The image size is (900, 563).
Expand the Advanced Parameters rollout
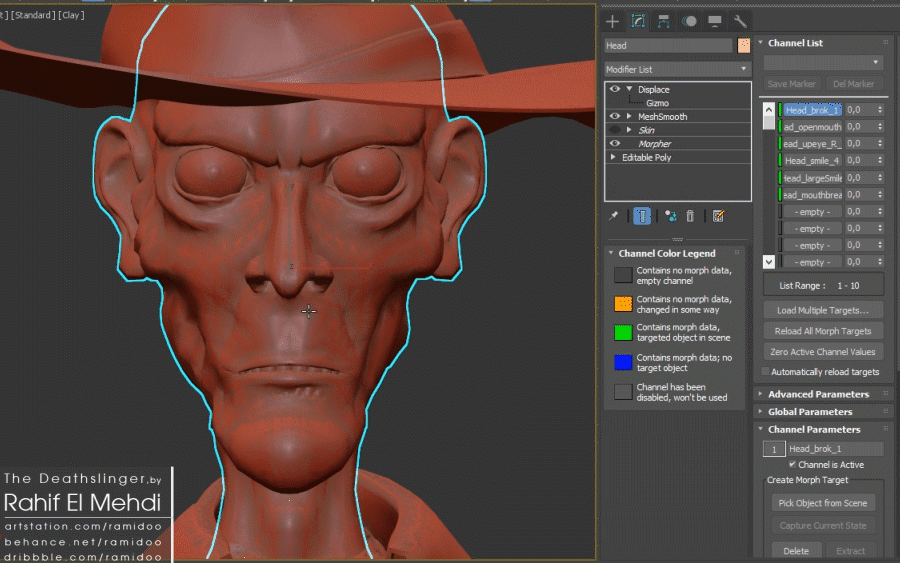point(818,394)
